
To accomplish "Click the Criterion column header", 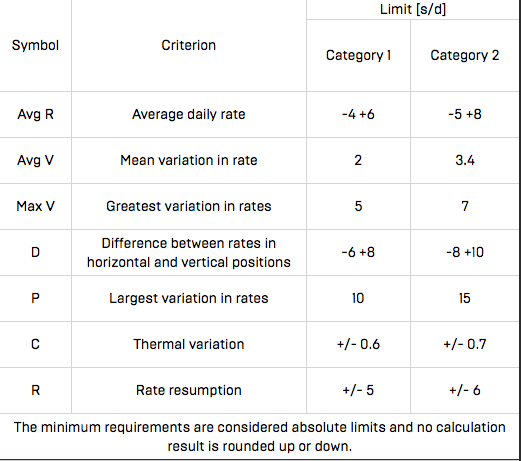I will 189,45.
